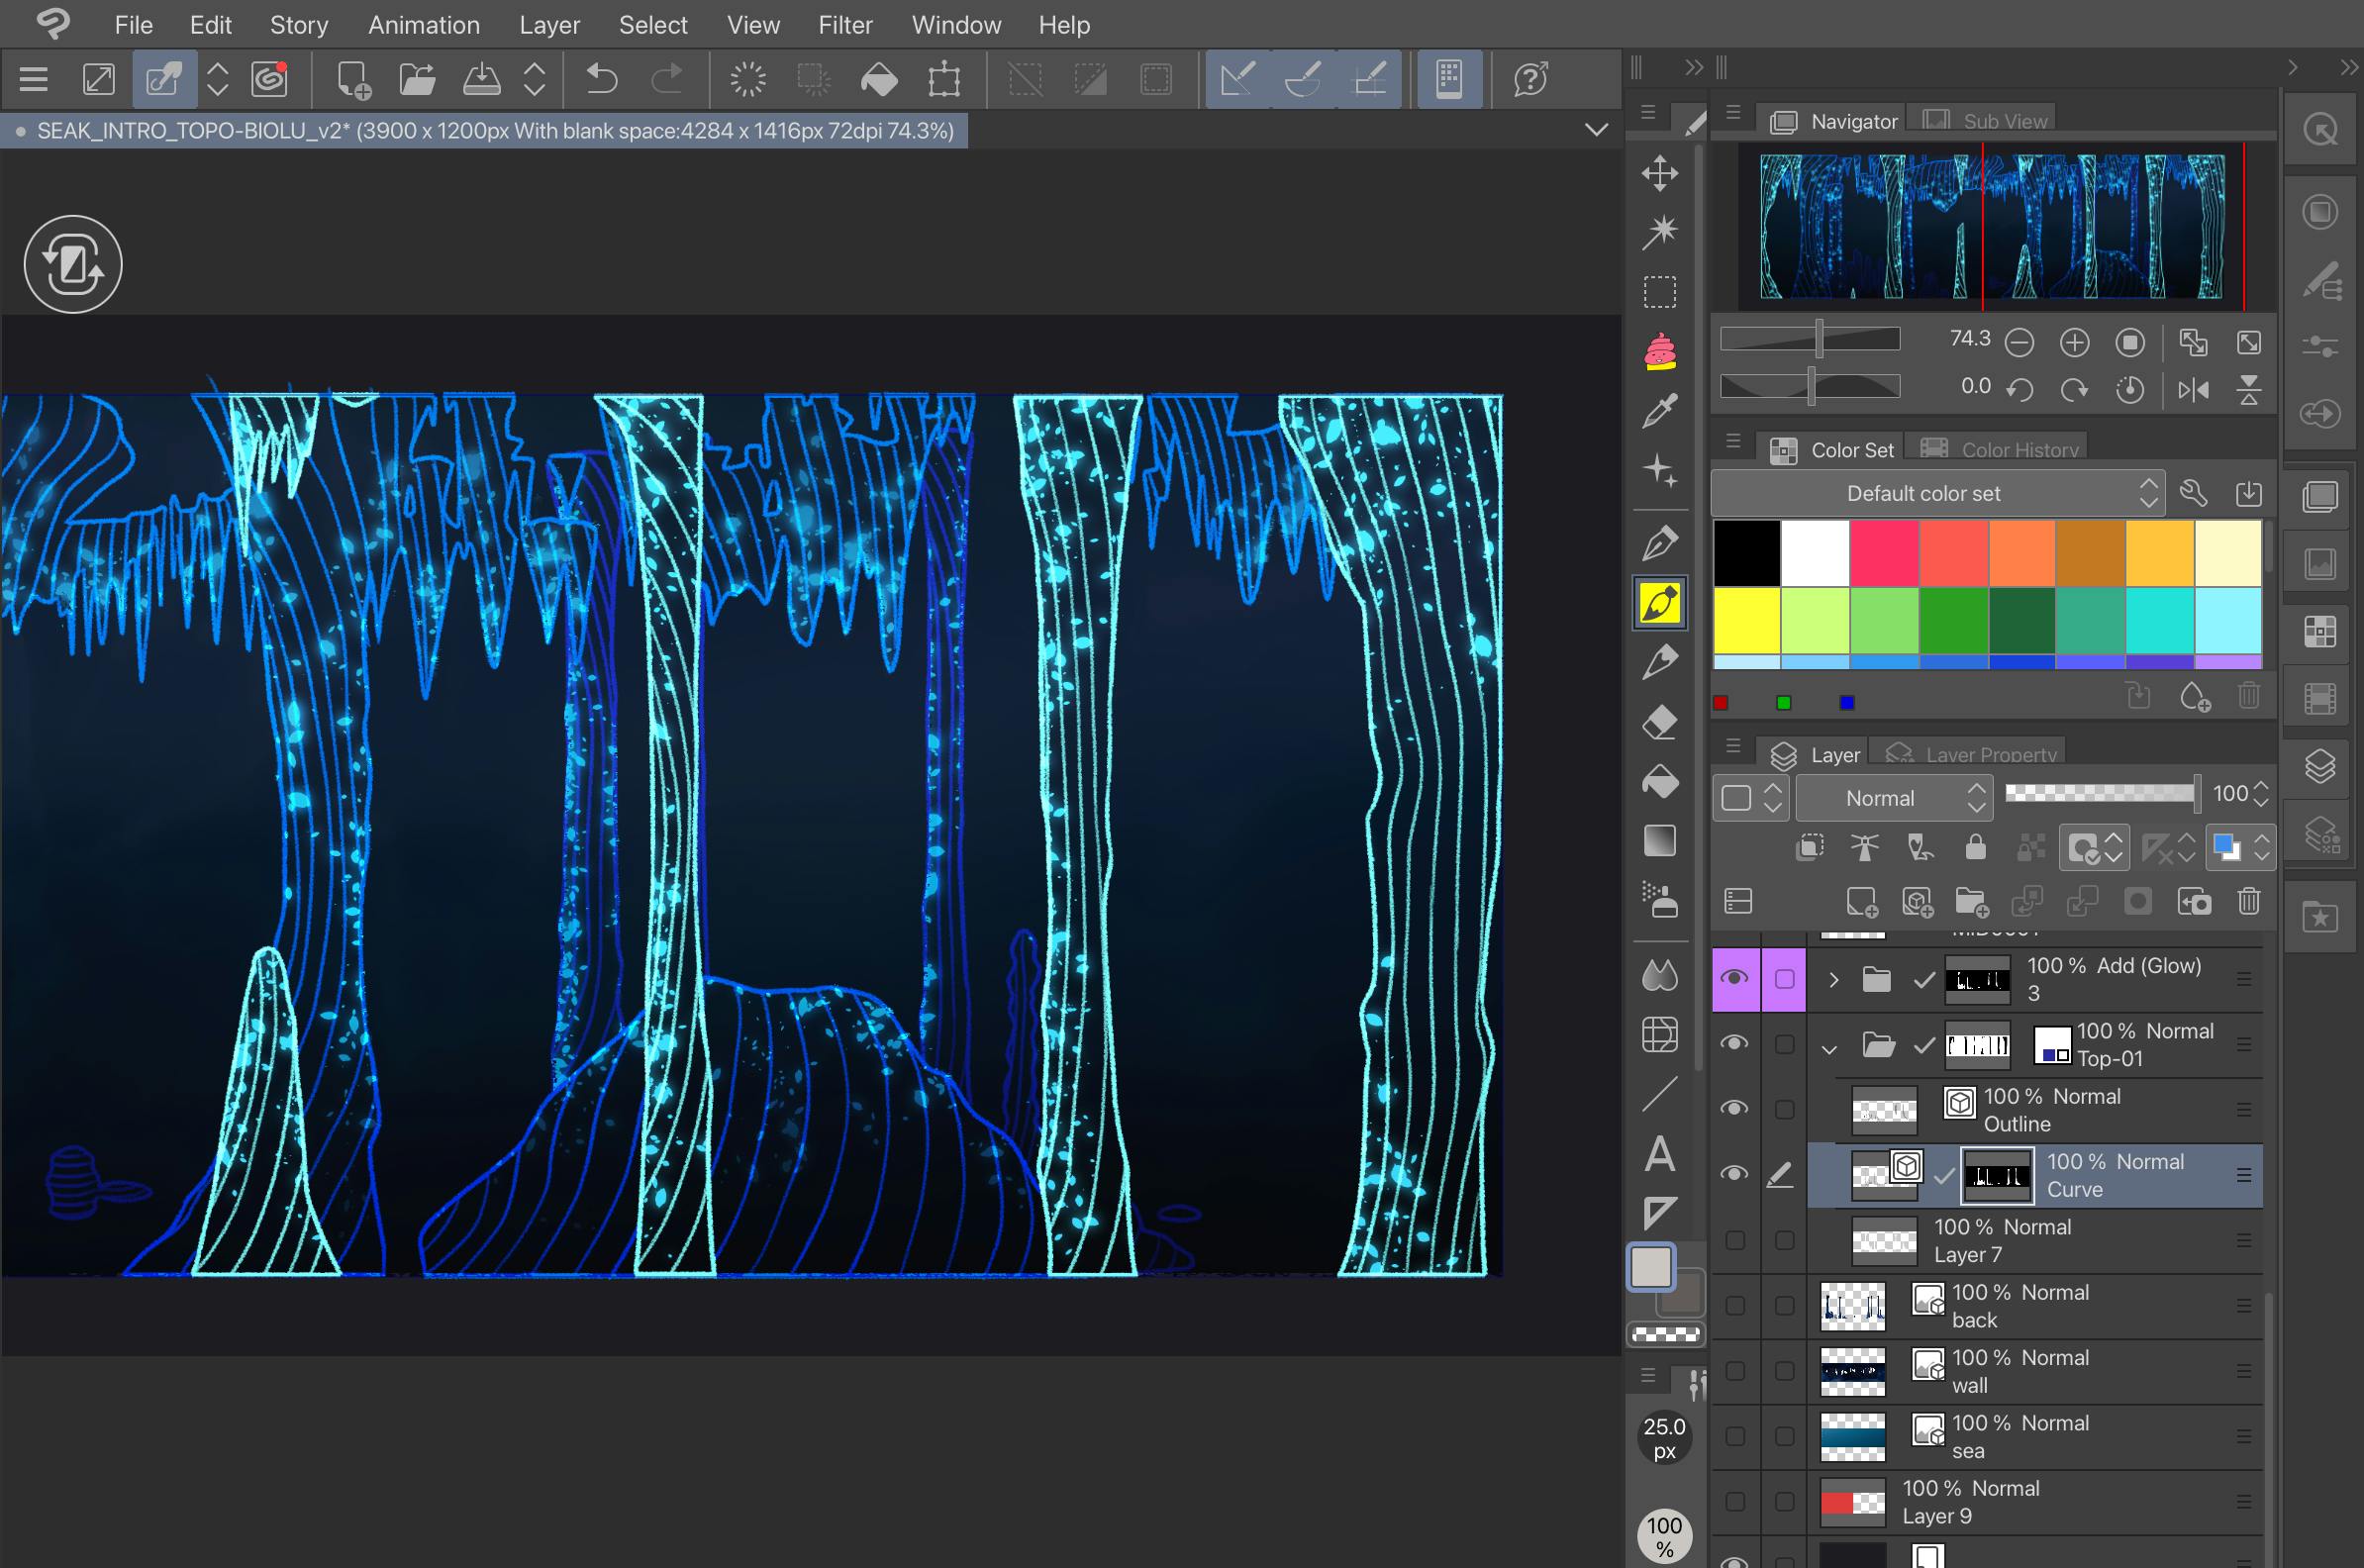Click the Undo arrow in toolbar
Image resolution: width=2364 pixels, height=1568 pixels.
coord(601,78)
